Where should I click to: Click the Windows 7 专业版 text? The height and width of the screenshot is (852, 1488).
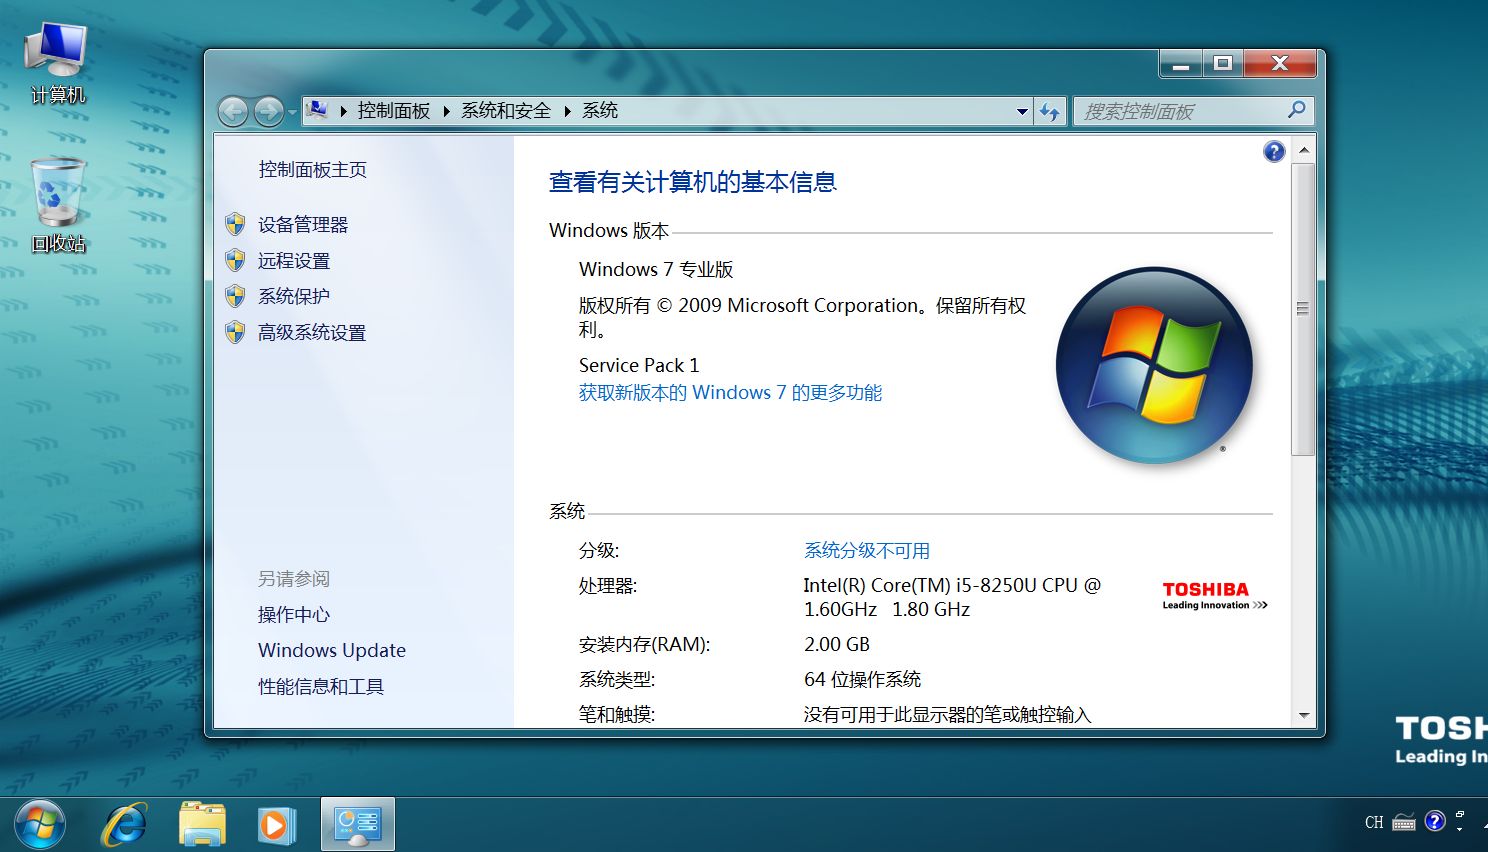(656, 269)
